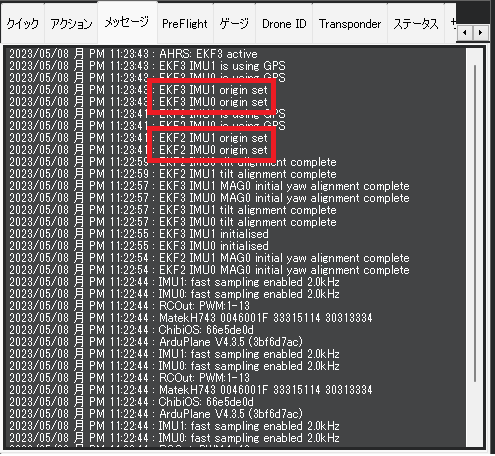
Task: Select the Transponder tab
Action: click(350, 24)
